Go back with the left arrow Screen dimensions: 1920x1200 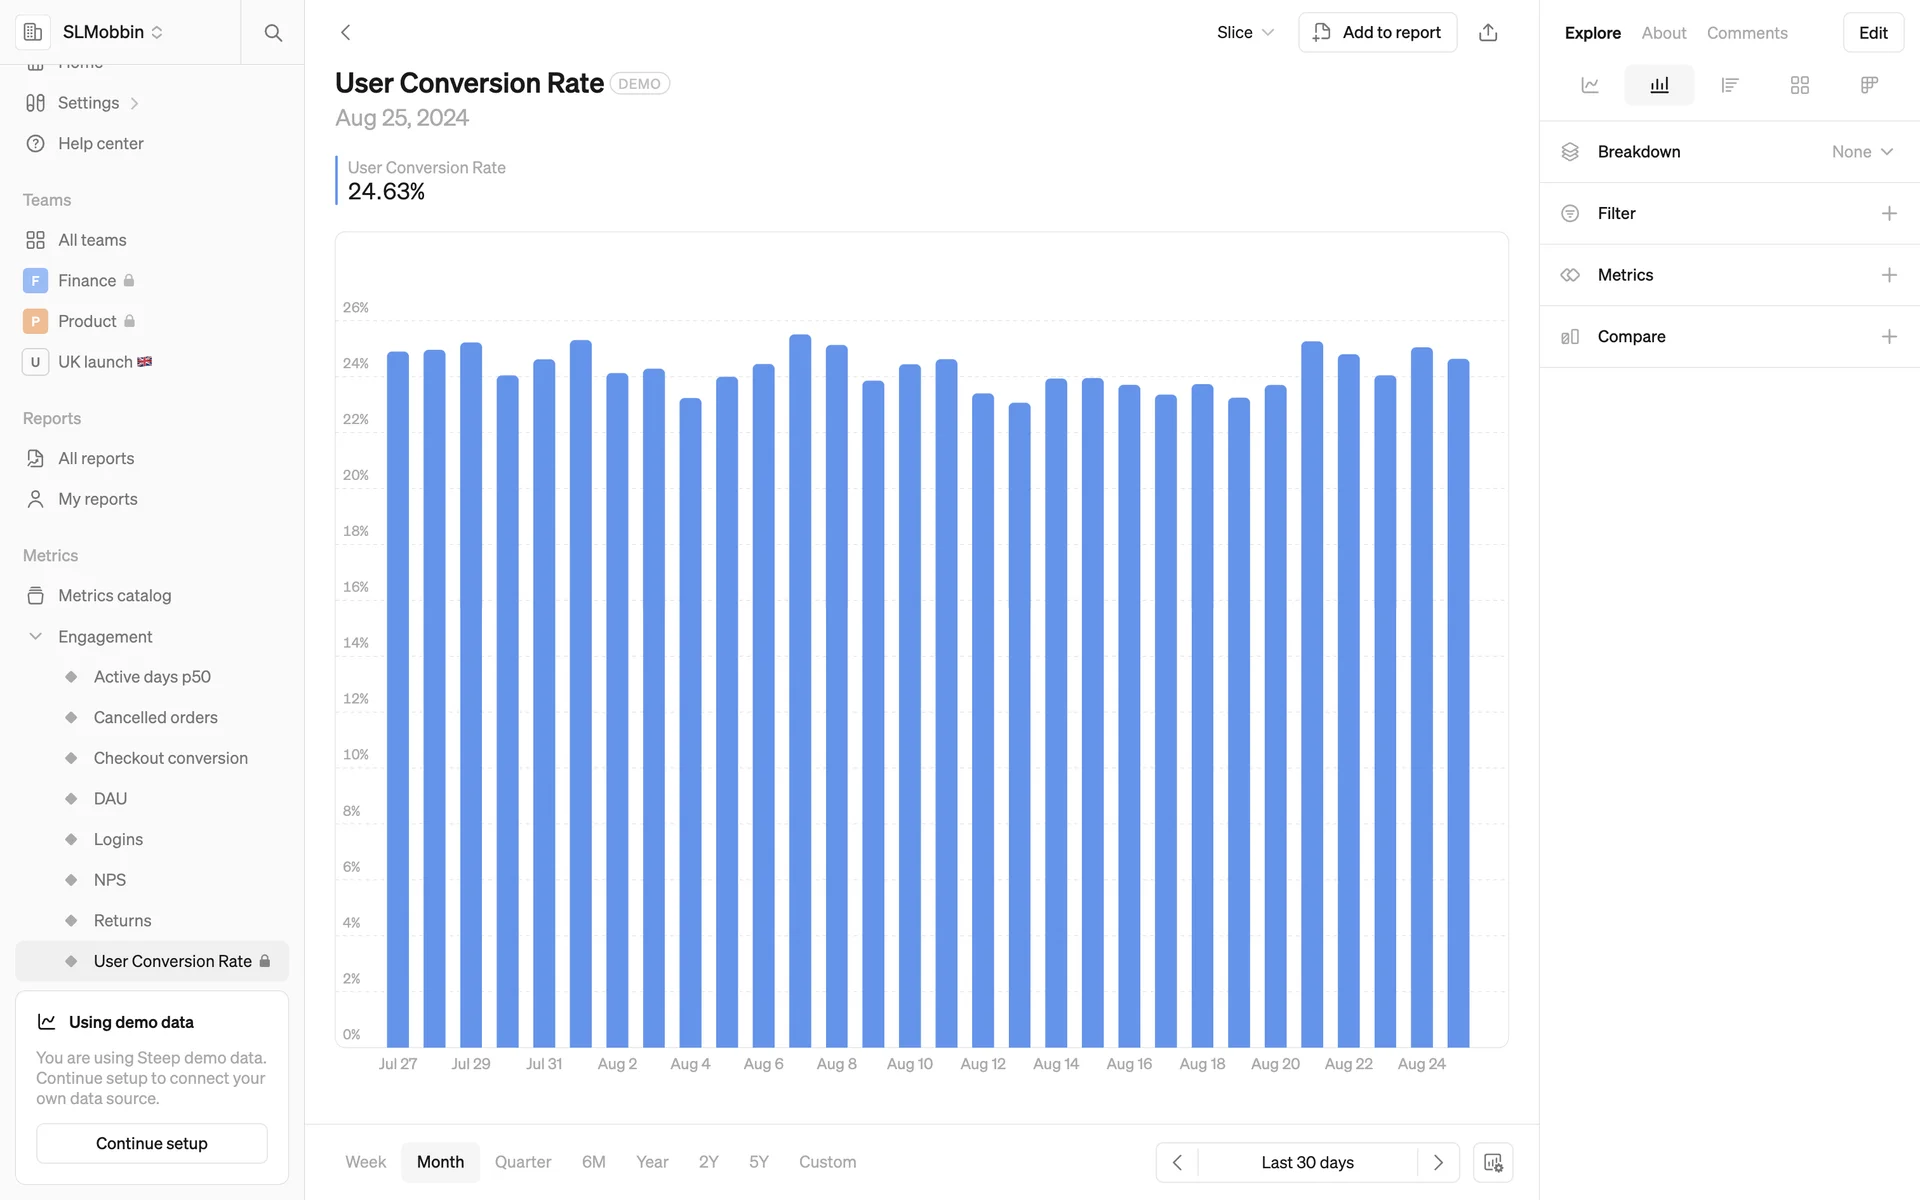point(346,32)
